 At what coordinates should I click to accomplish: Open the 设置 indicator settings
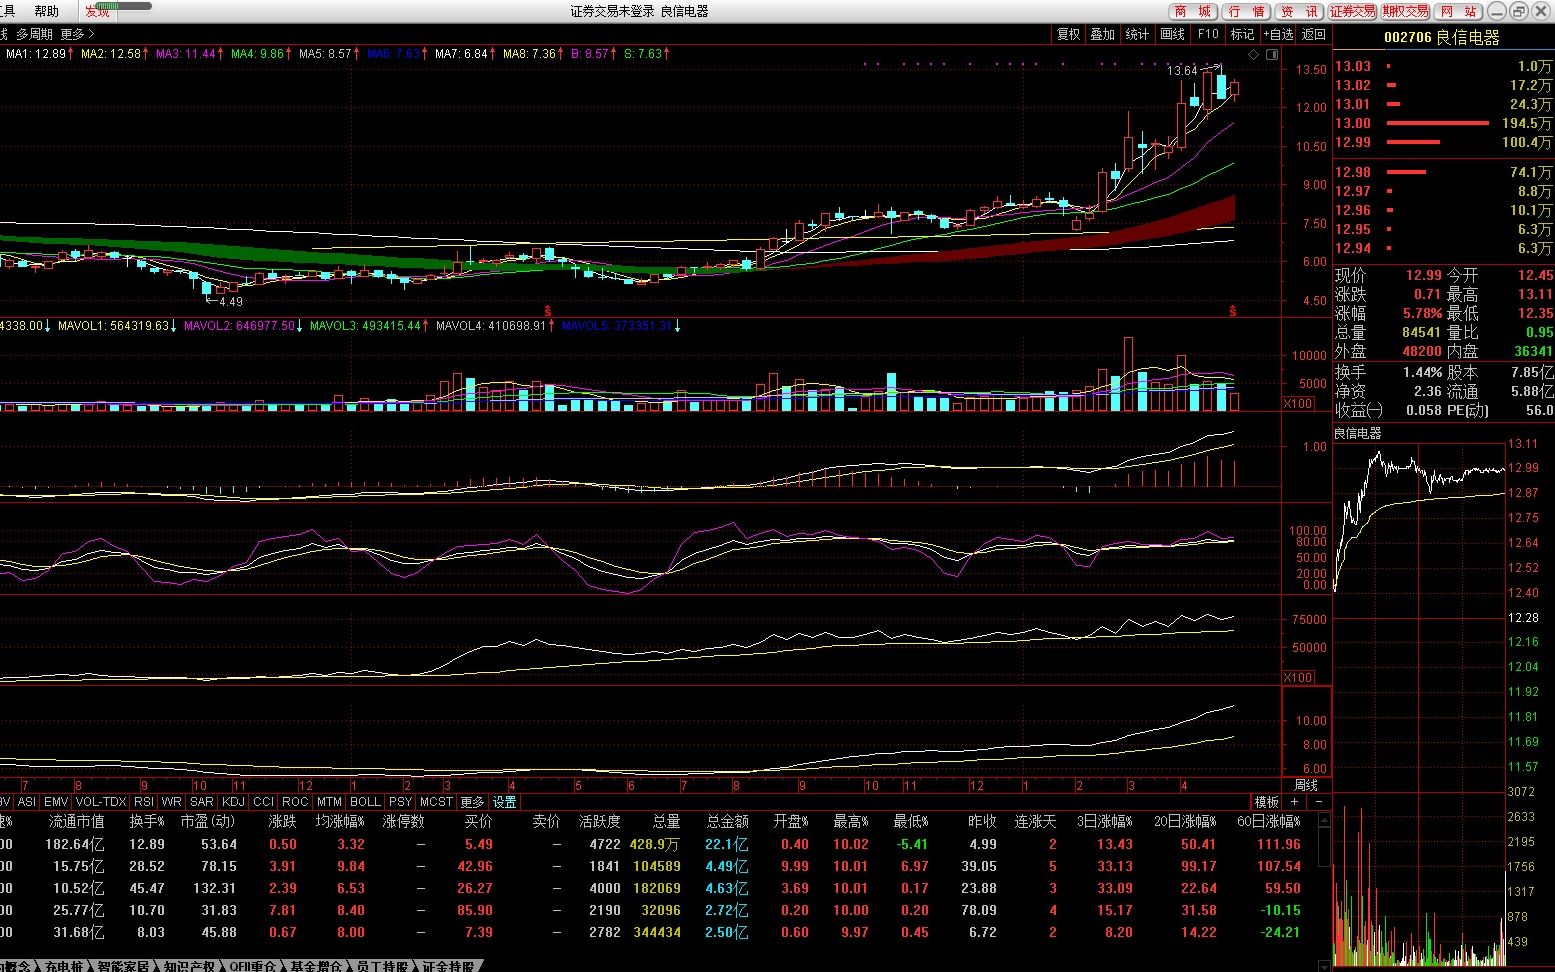click(505, 802)
